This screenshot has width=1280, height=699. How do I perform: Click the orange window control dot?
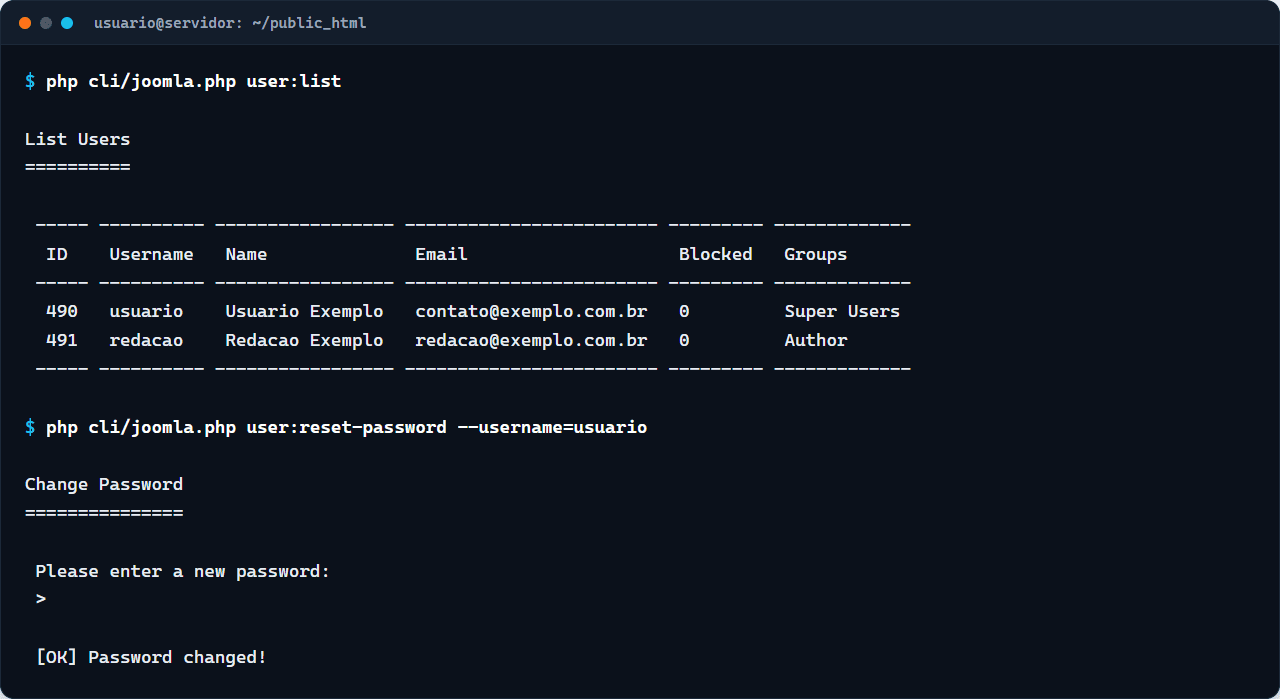coord(25,23)
